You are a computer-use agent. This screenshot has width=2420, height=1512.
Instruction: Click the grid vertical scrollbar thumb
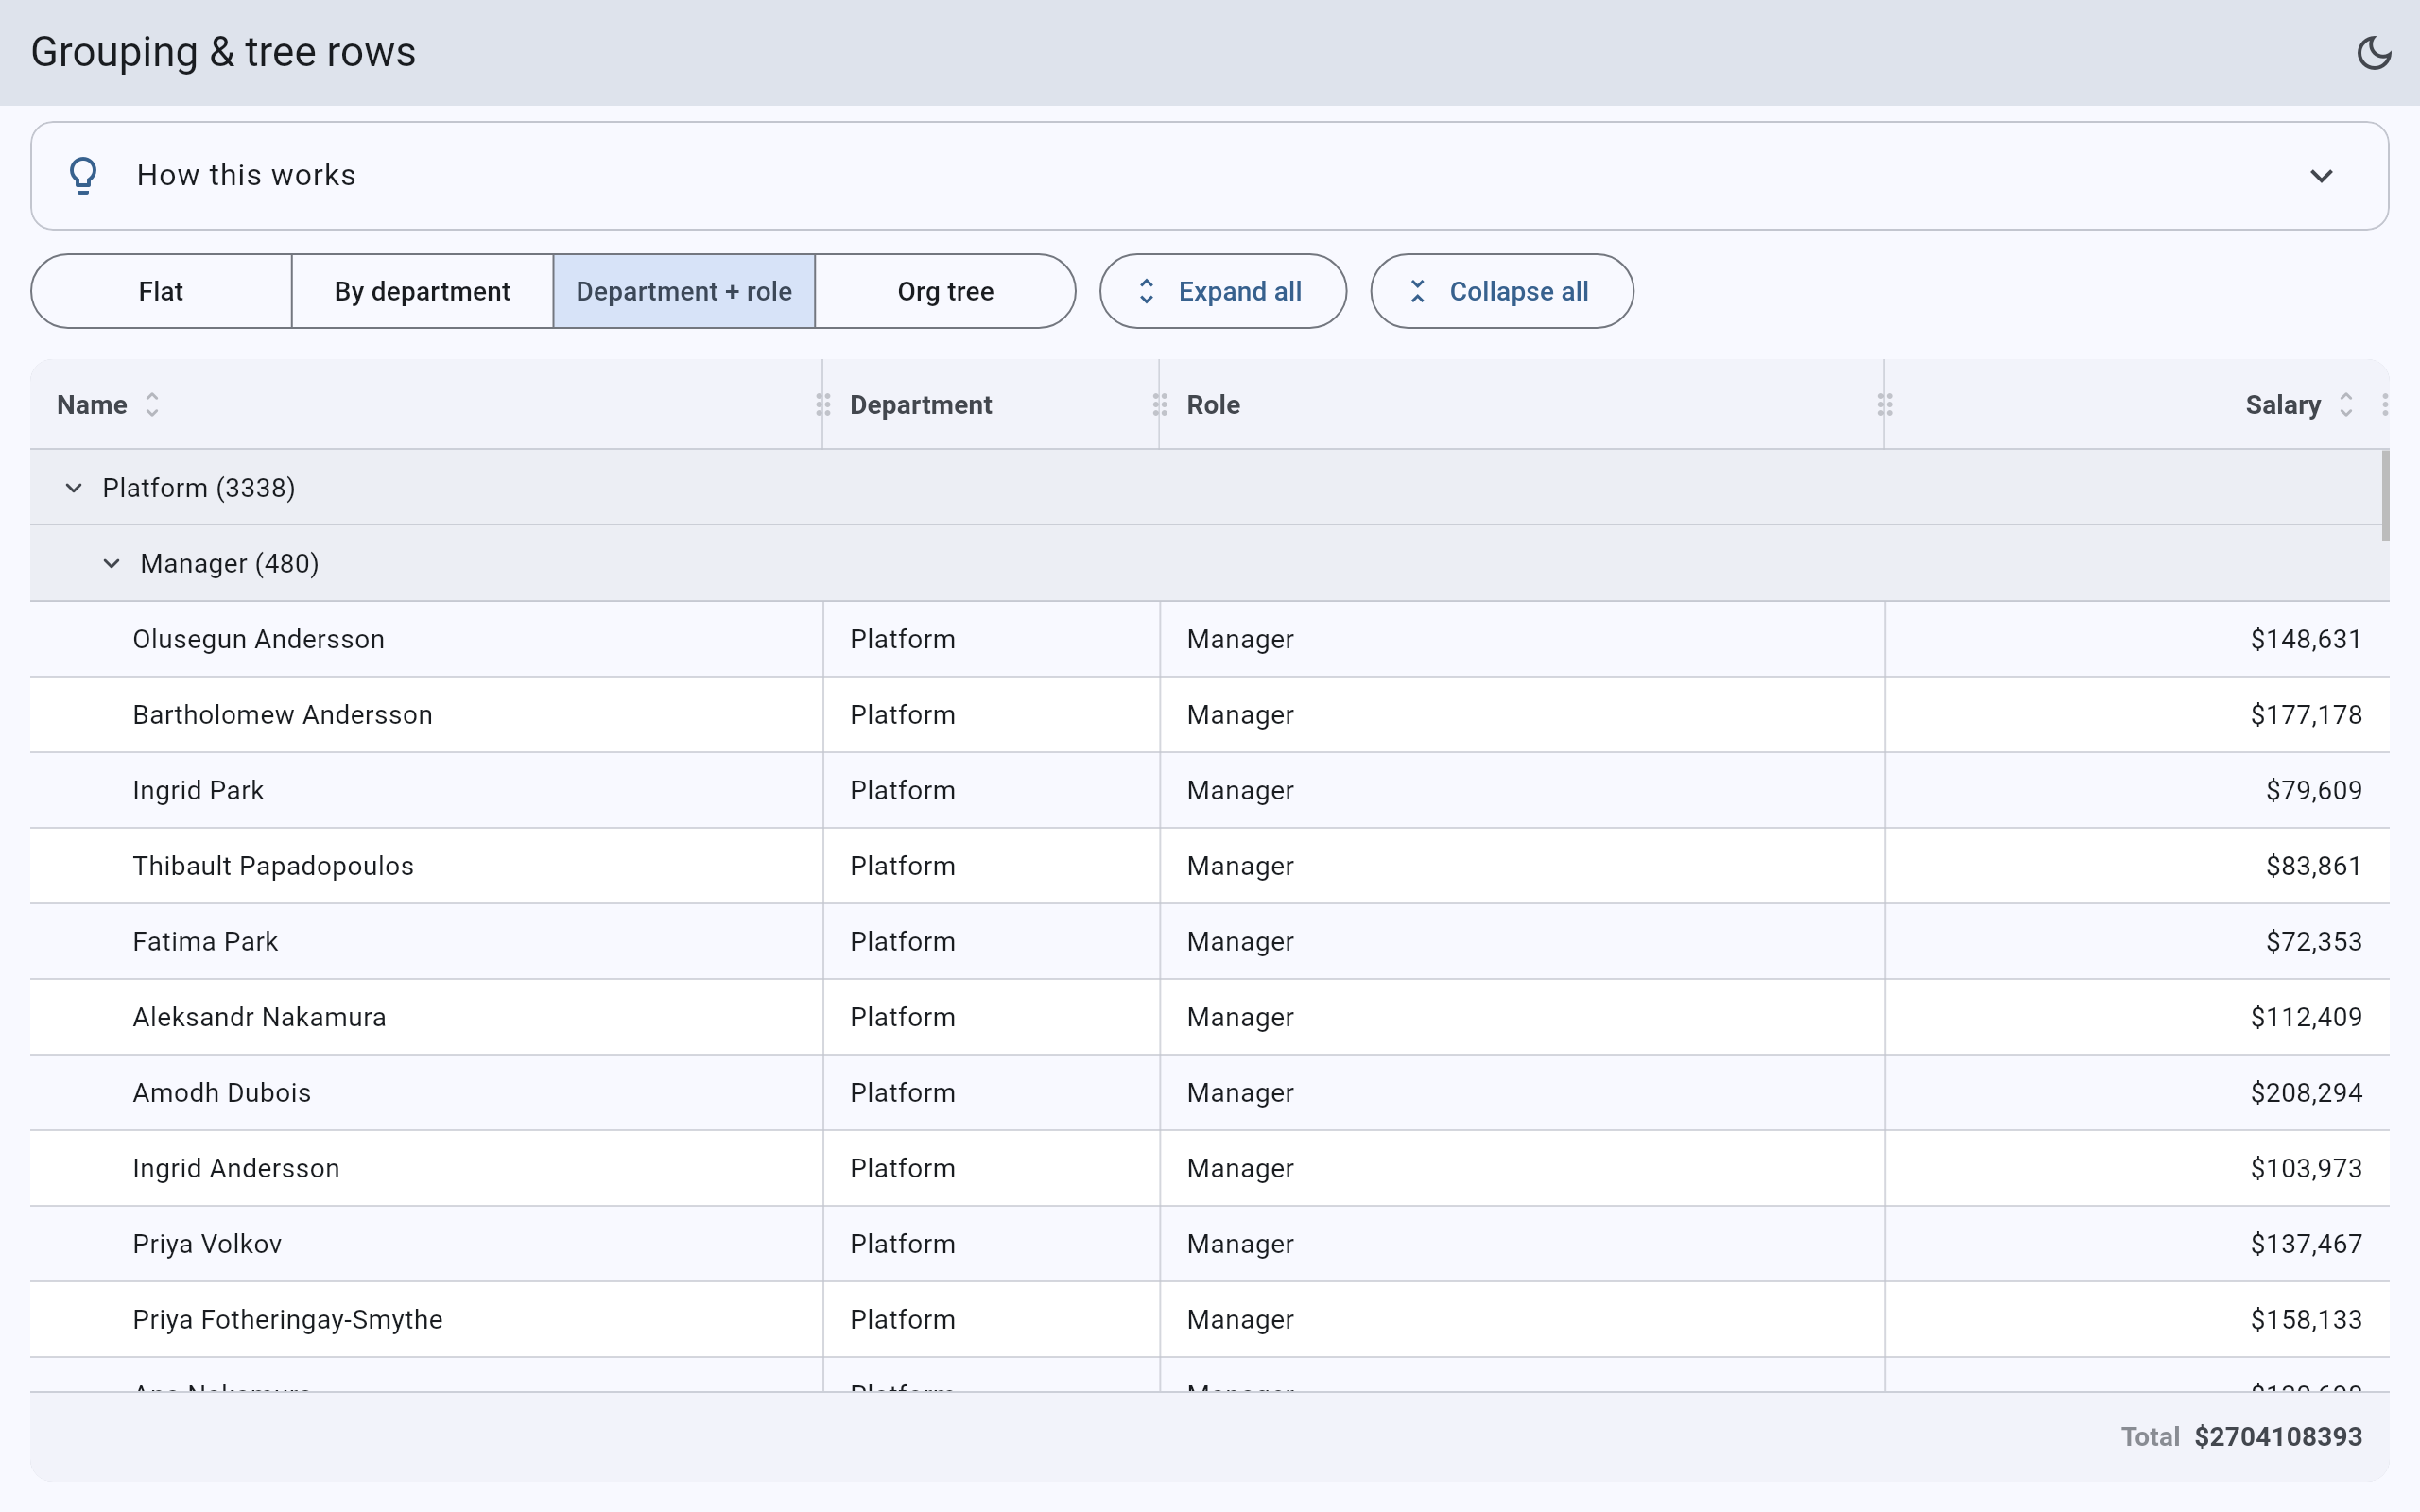pos(2385,496)
